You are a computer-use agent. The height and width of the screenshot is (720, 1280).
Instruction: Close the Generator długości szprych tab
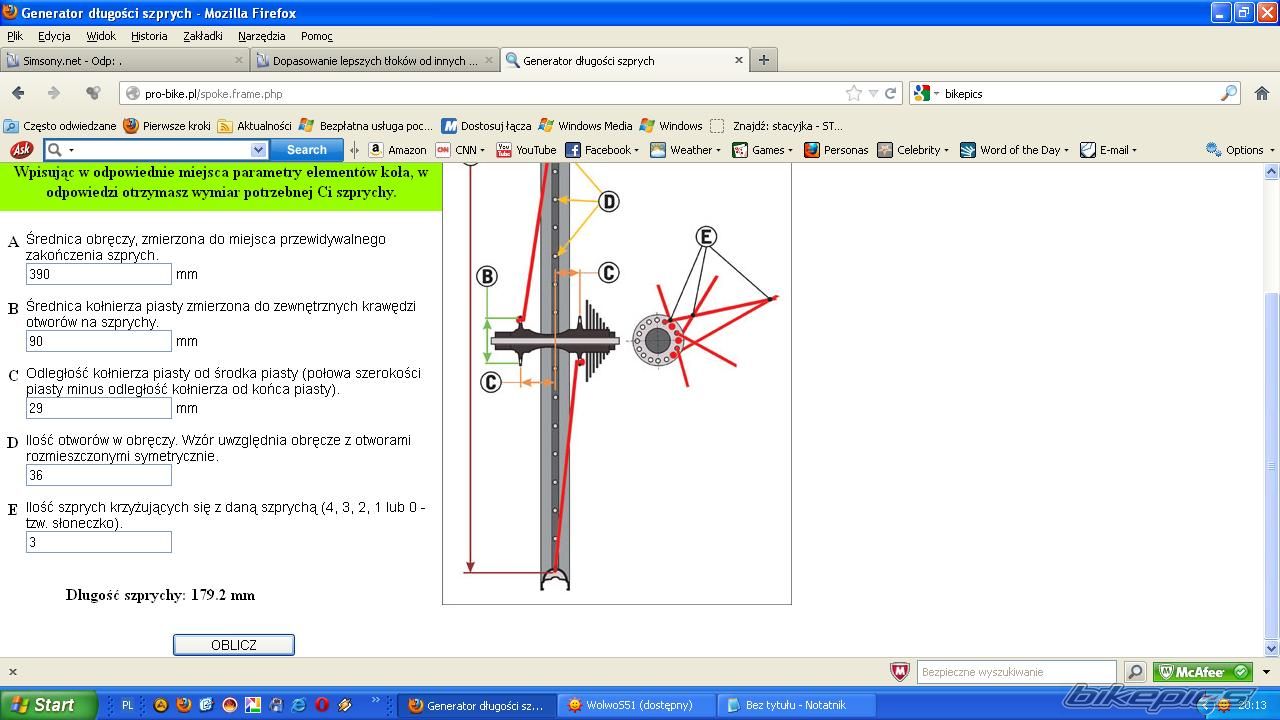pos(739,60)
